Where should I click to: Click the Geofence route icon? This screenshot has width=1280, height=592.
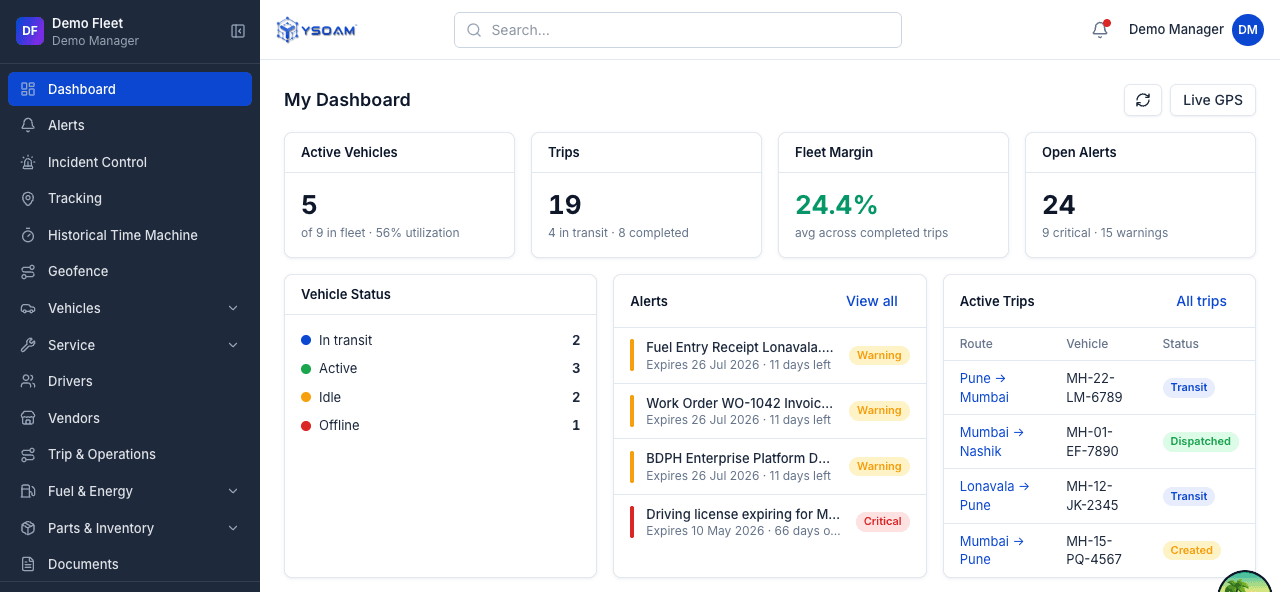pos(28,271)
